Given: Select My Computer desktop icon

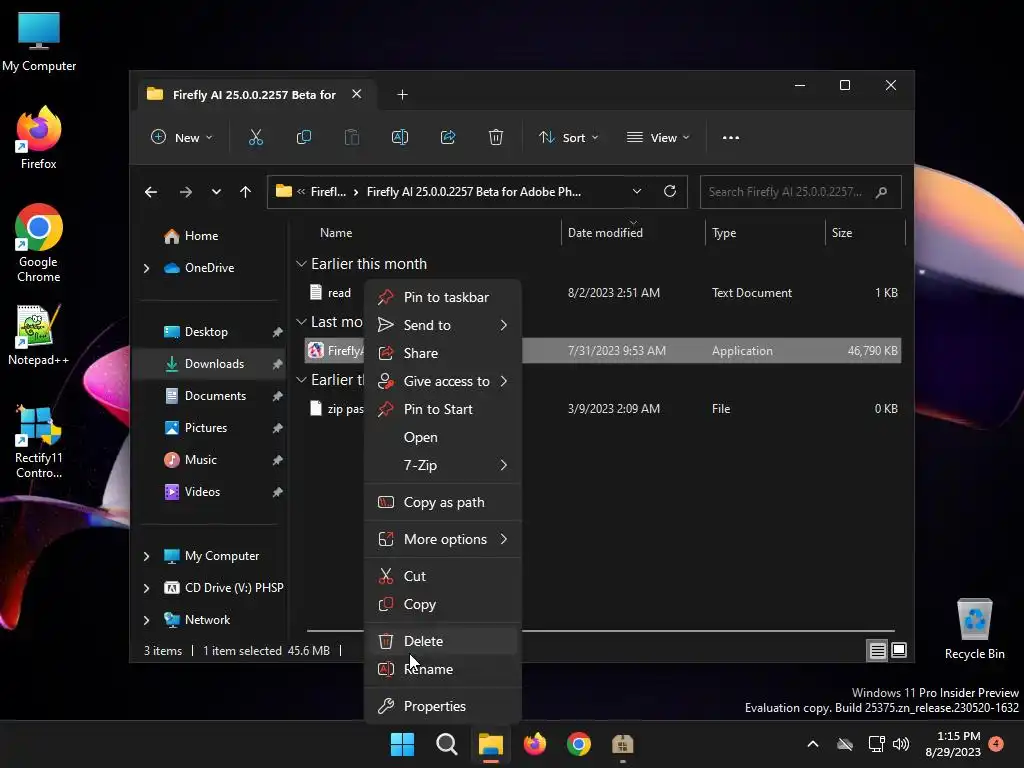Looking at the screenshot, I should (39, 42).
